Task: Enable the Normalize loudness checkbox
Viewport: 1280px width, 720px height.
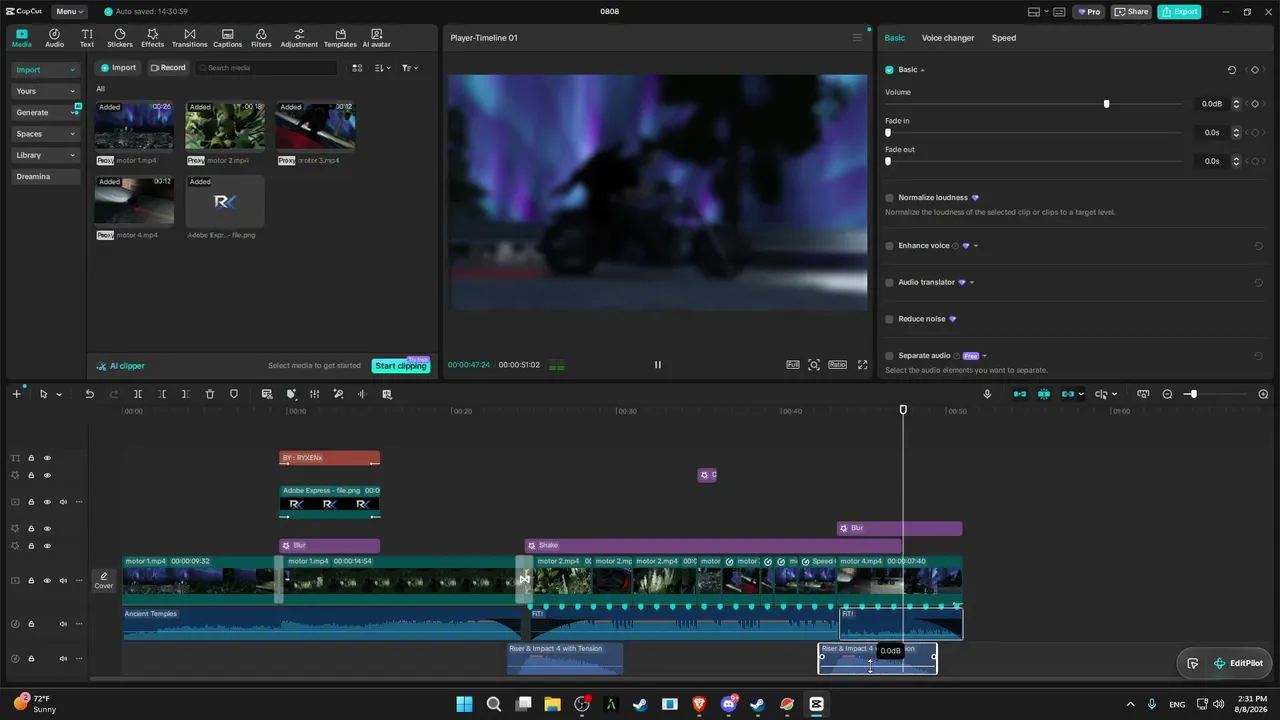Action: pos(889,198)
